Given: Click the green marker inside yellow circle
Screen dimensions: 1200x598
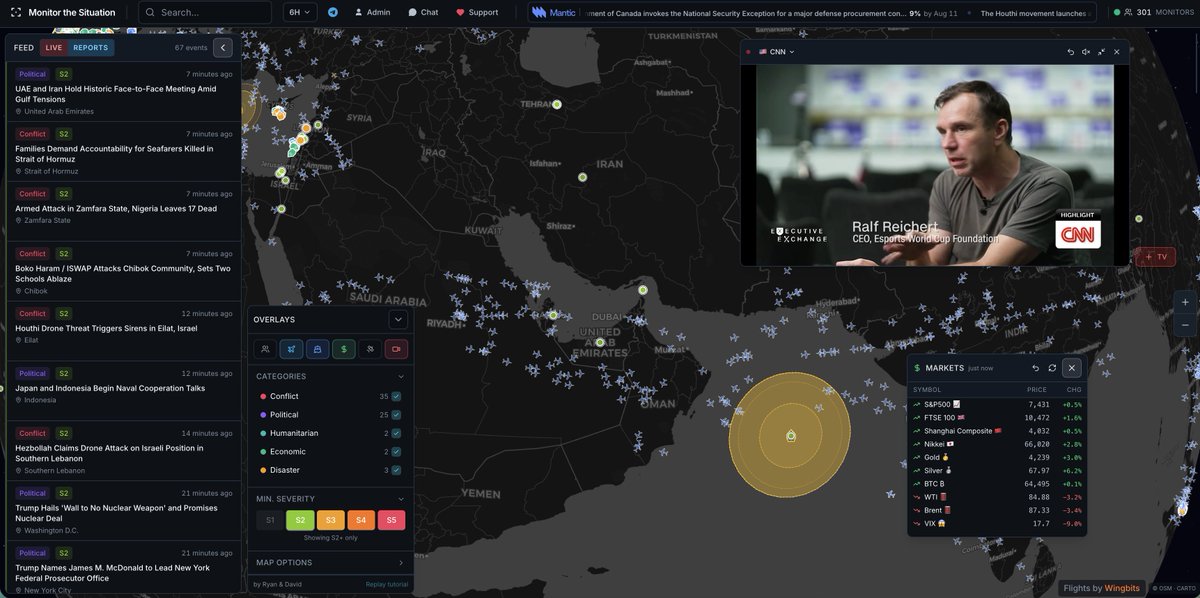Looking at the screenshot, I should 790,435.
